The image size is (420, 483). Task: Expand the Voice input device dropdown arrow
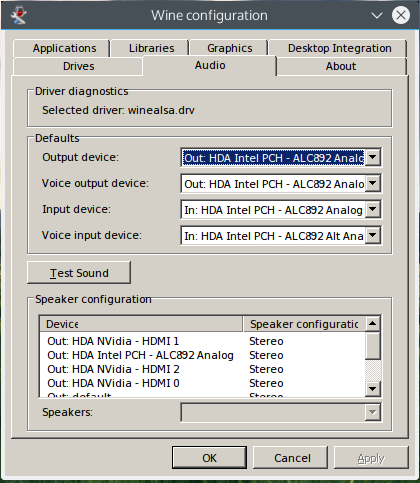pos(373,235)
